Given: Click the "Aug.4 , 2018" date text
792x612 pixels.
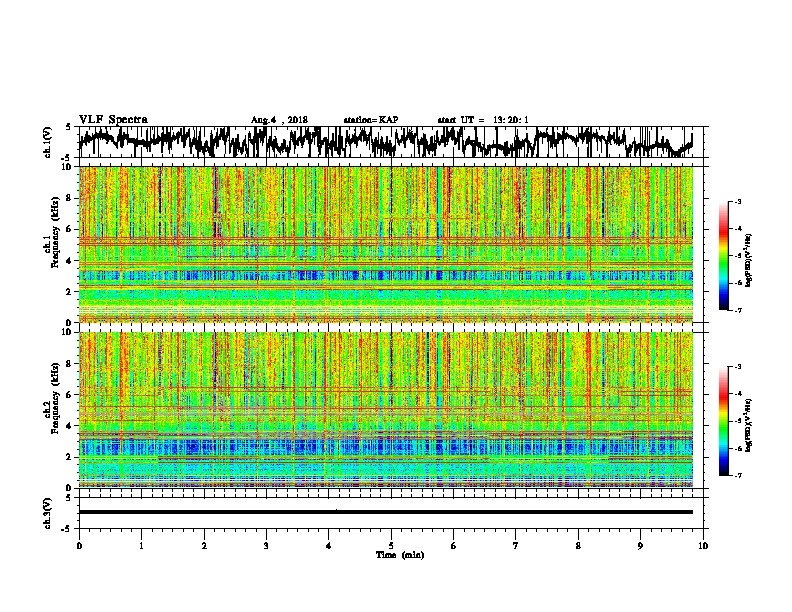Looking at the screenshot, I should (x=279, y=120).
